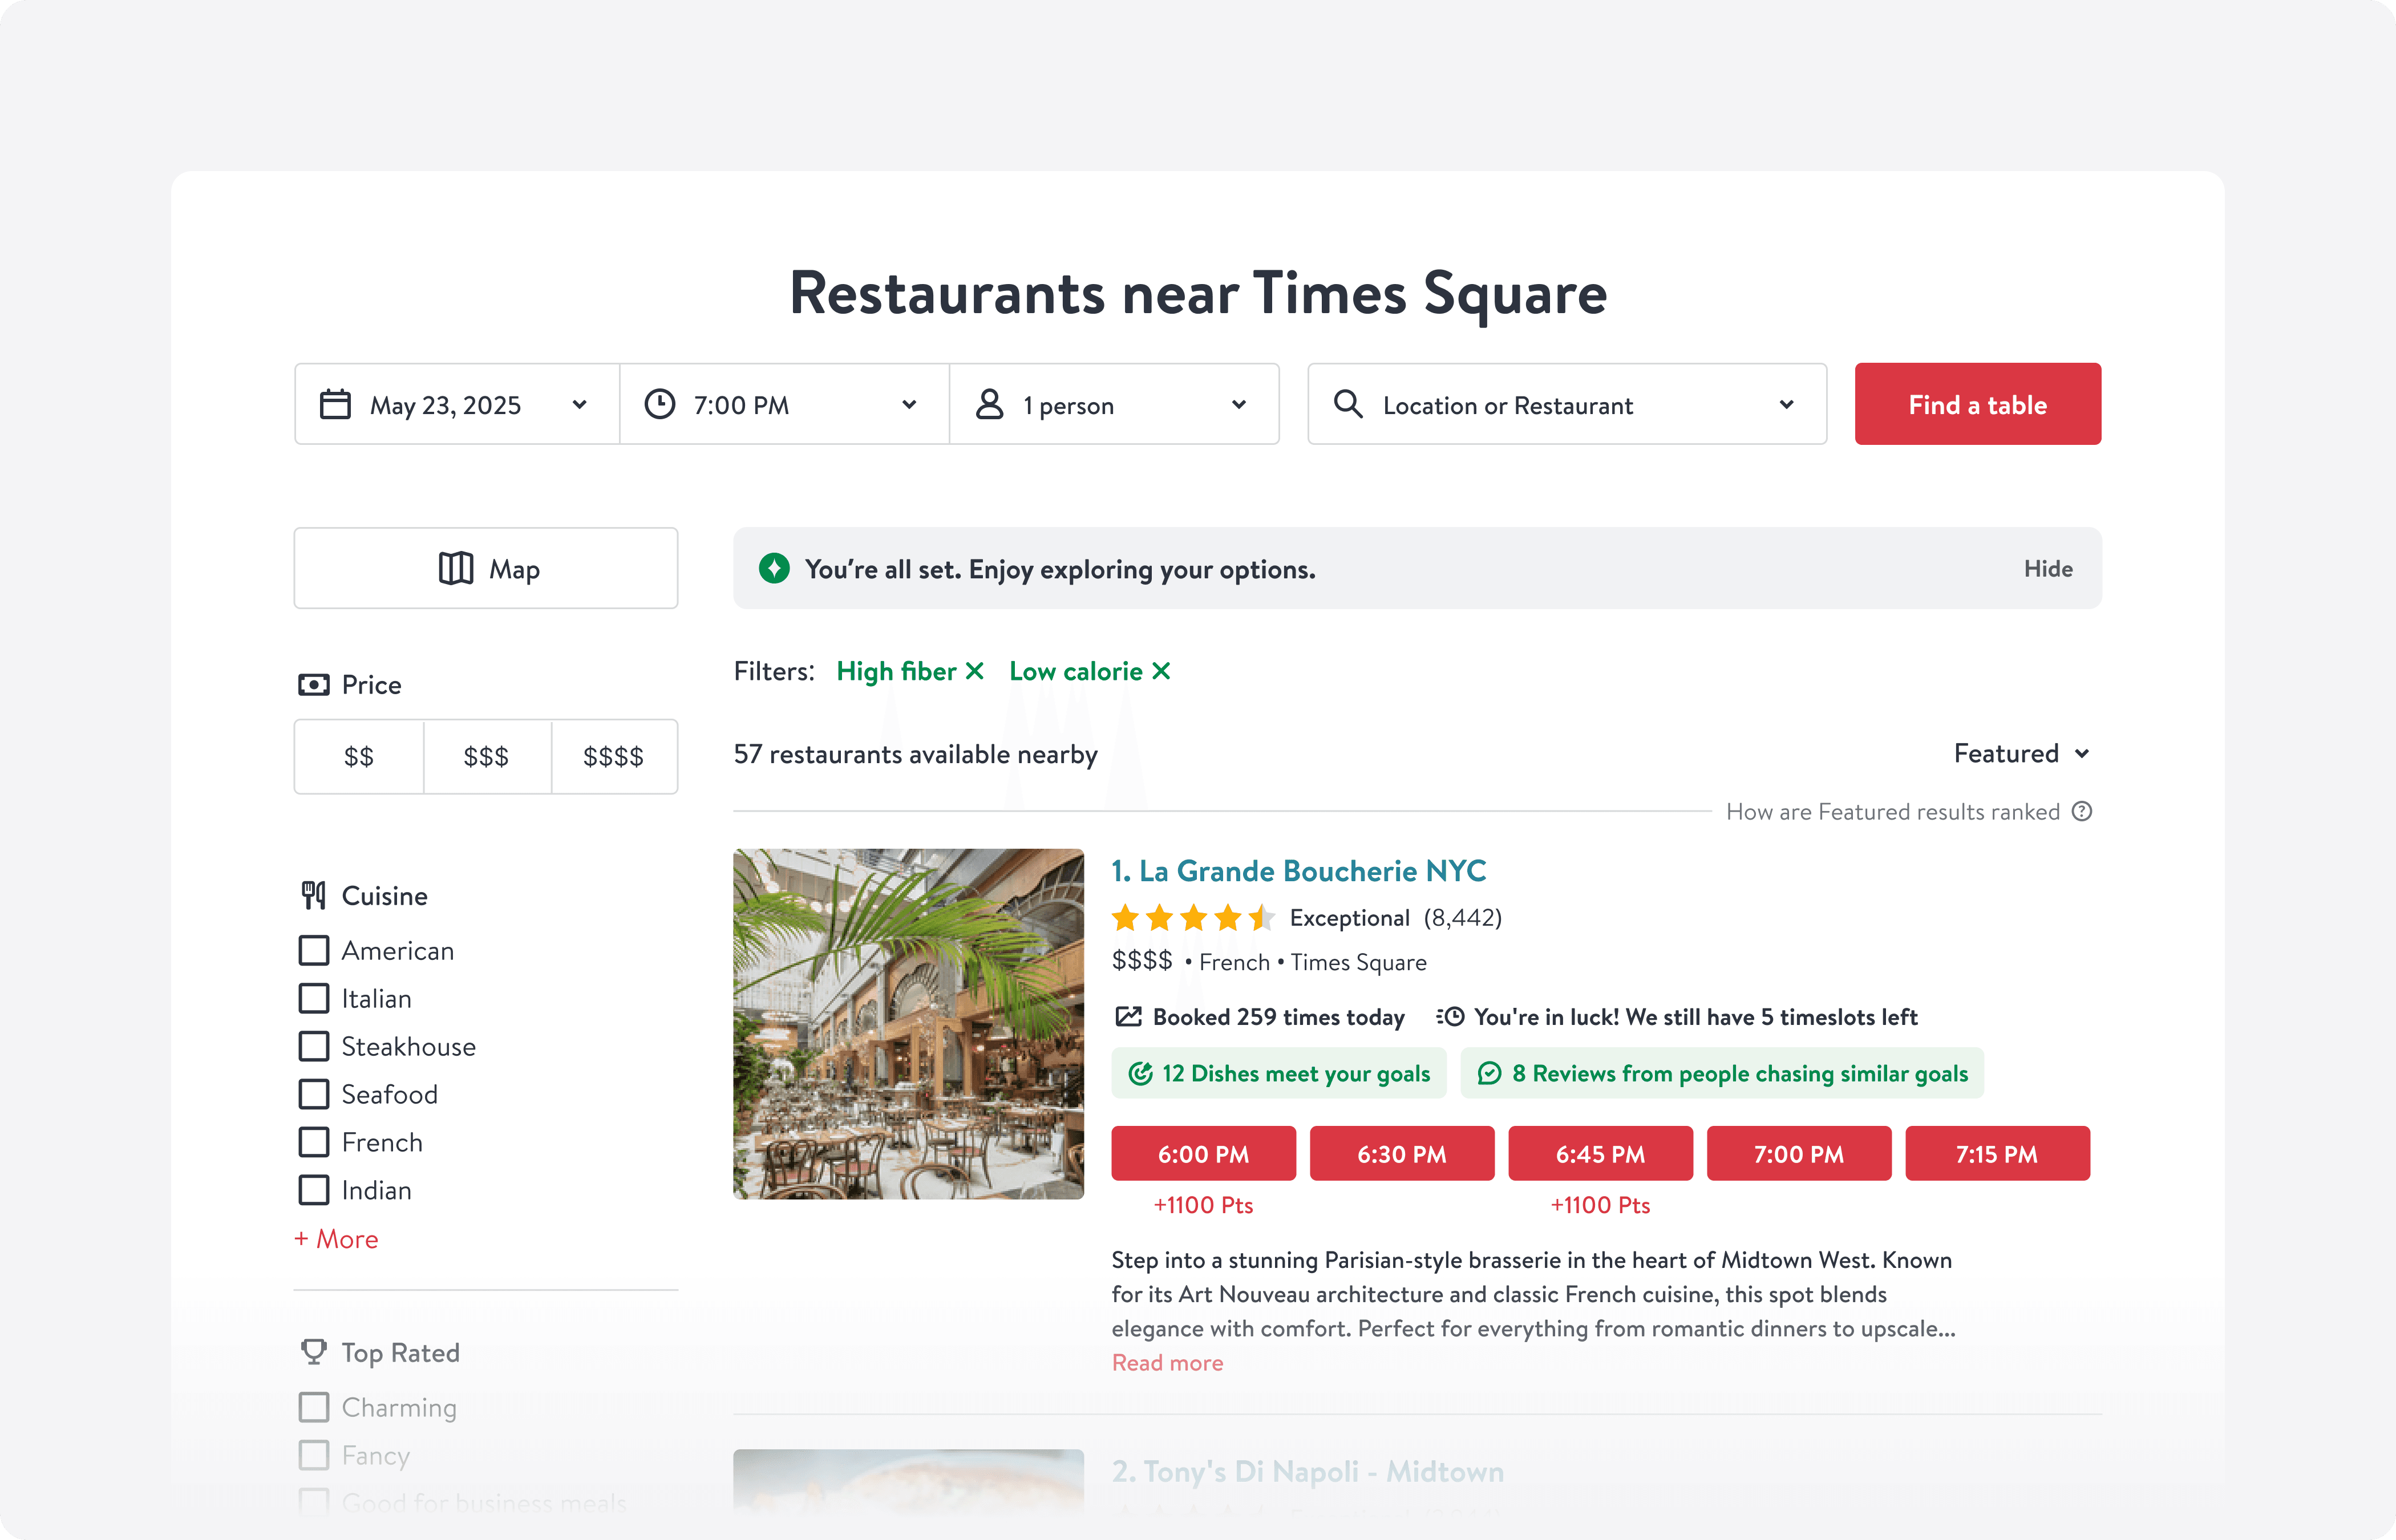Click the calendar icon beside May 23, 2025
Viewport: 2396px width, 1540px height.
(335, 405)
